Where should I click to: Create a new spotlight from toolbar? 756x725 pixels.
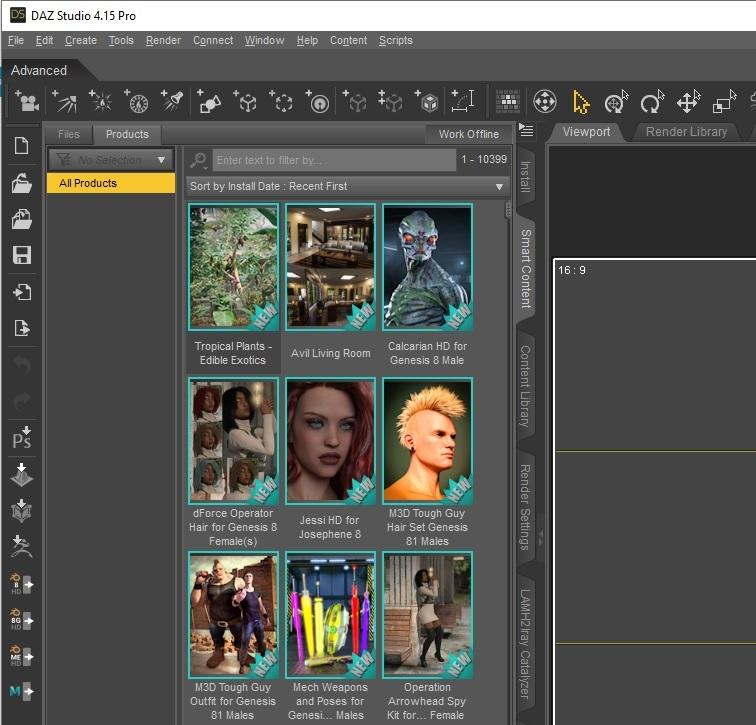pos(172,101)
